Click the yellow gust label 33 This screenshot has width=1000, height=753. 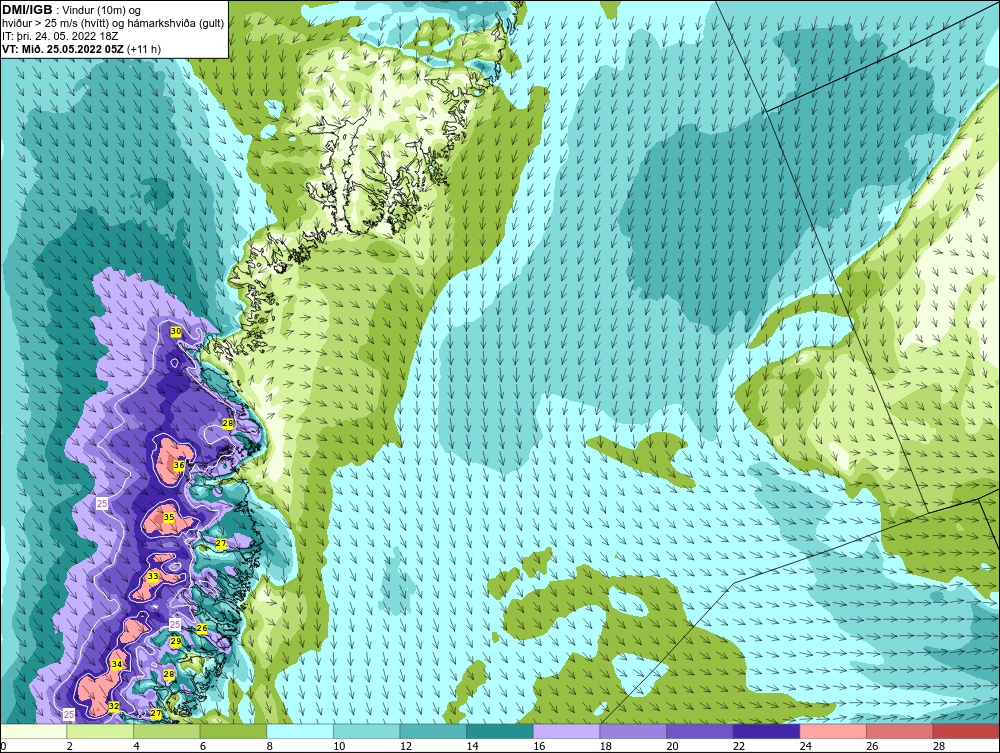tap(152, 576)
